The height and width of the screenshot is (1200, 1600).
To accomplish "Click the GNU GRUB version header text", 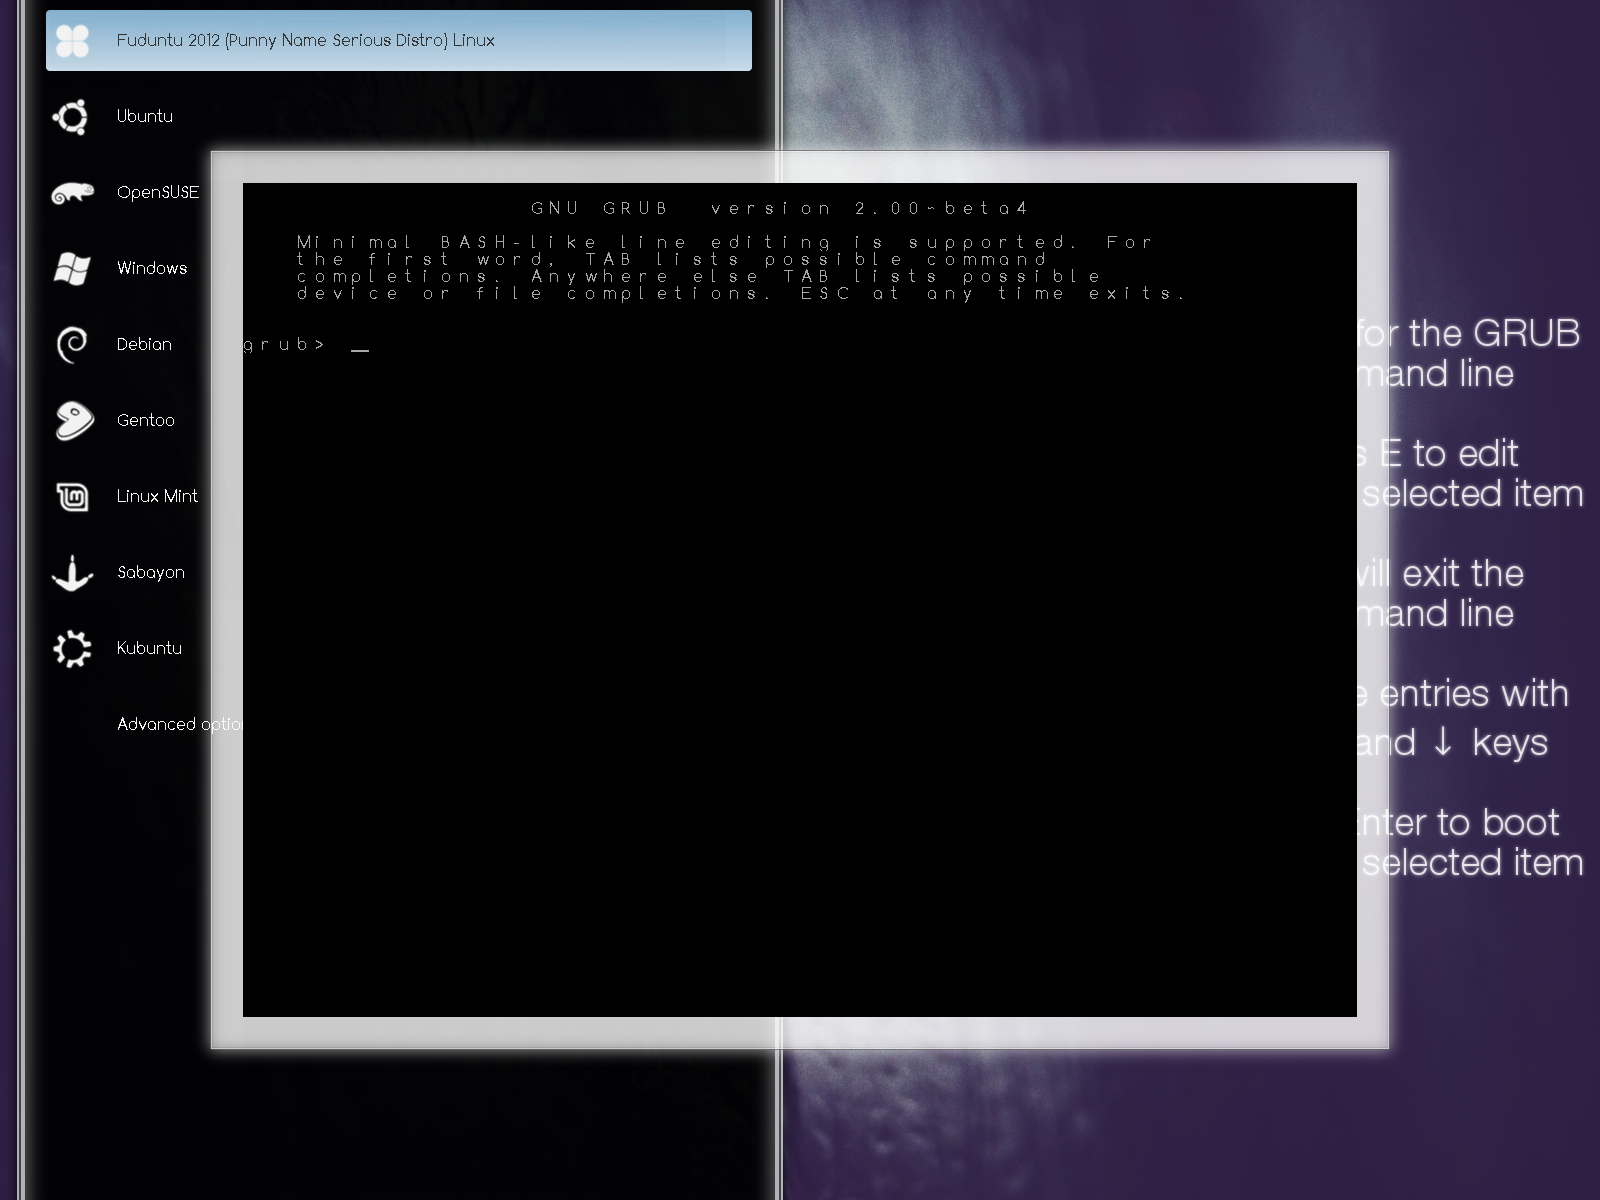I will (x=779, y=208).
